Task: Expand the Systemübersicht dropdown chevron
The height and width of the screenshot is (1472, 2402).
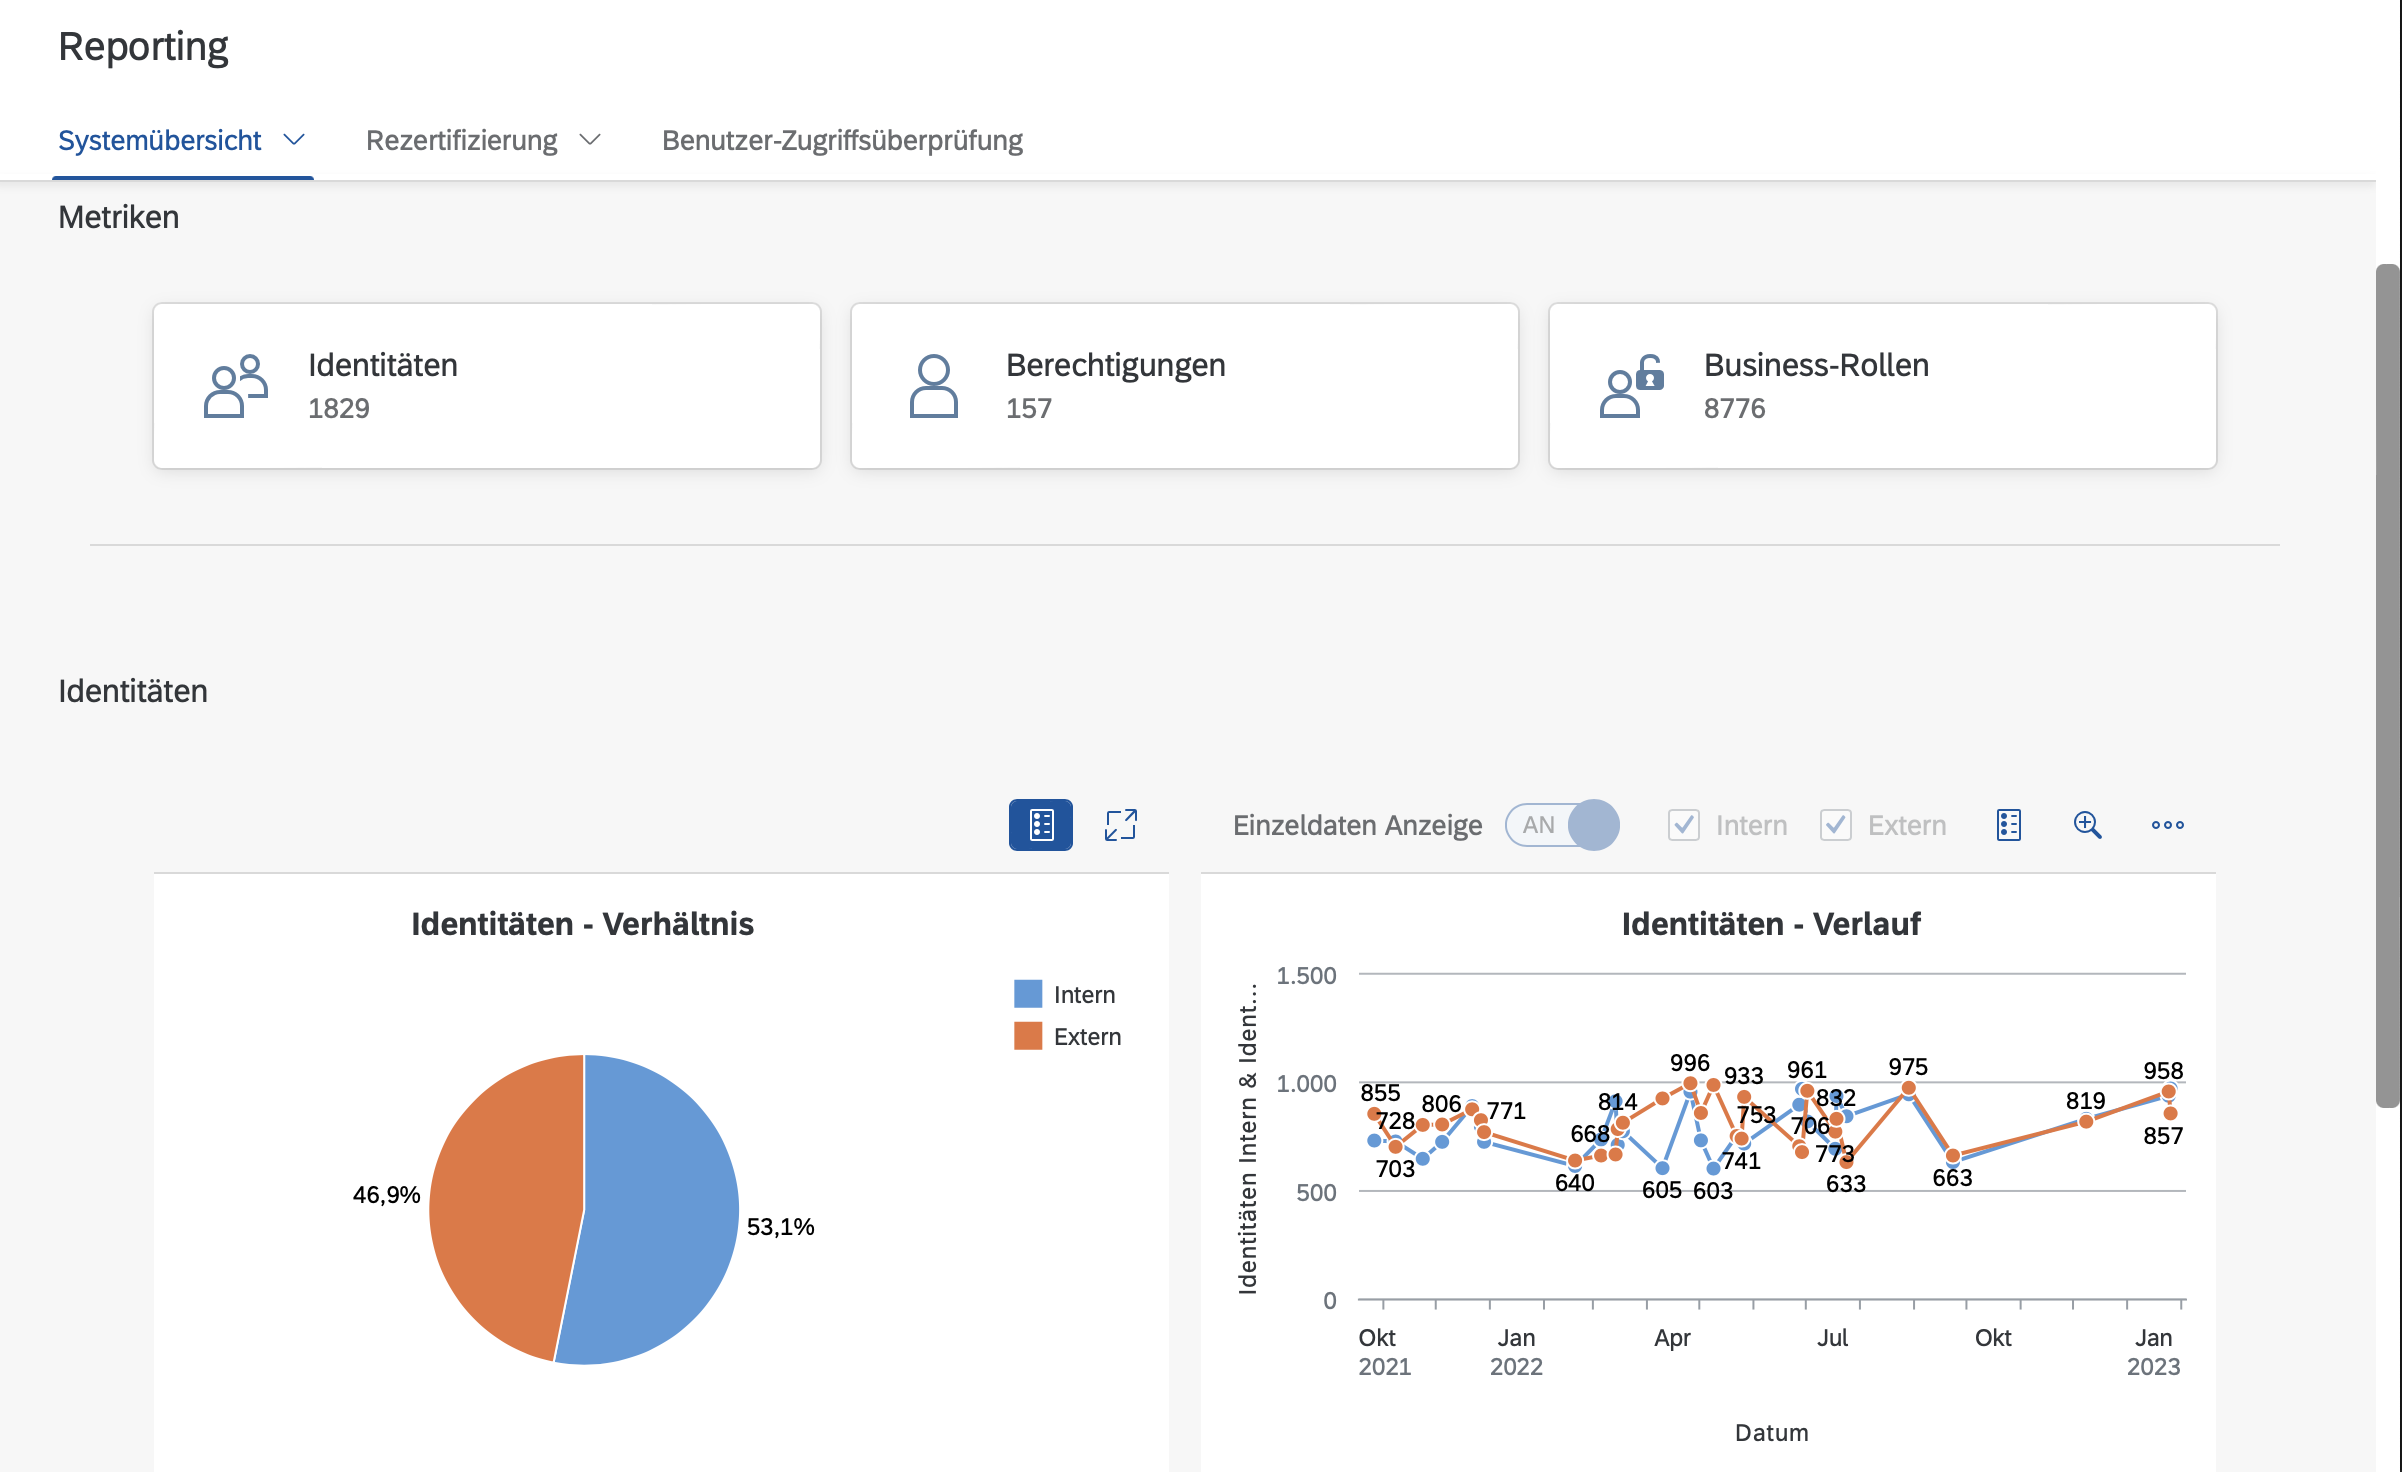Action: tap(294, 140)
